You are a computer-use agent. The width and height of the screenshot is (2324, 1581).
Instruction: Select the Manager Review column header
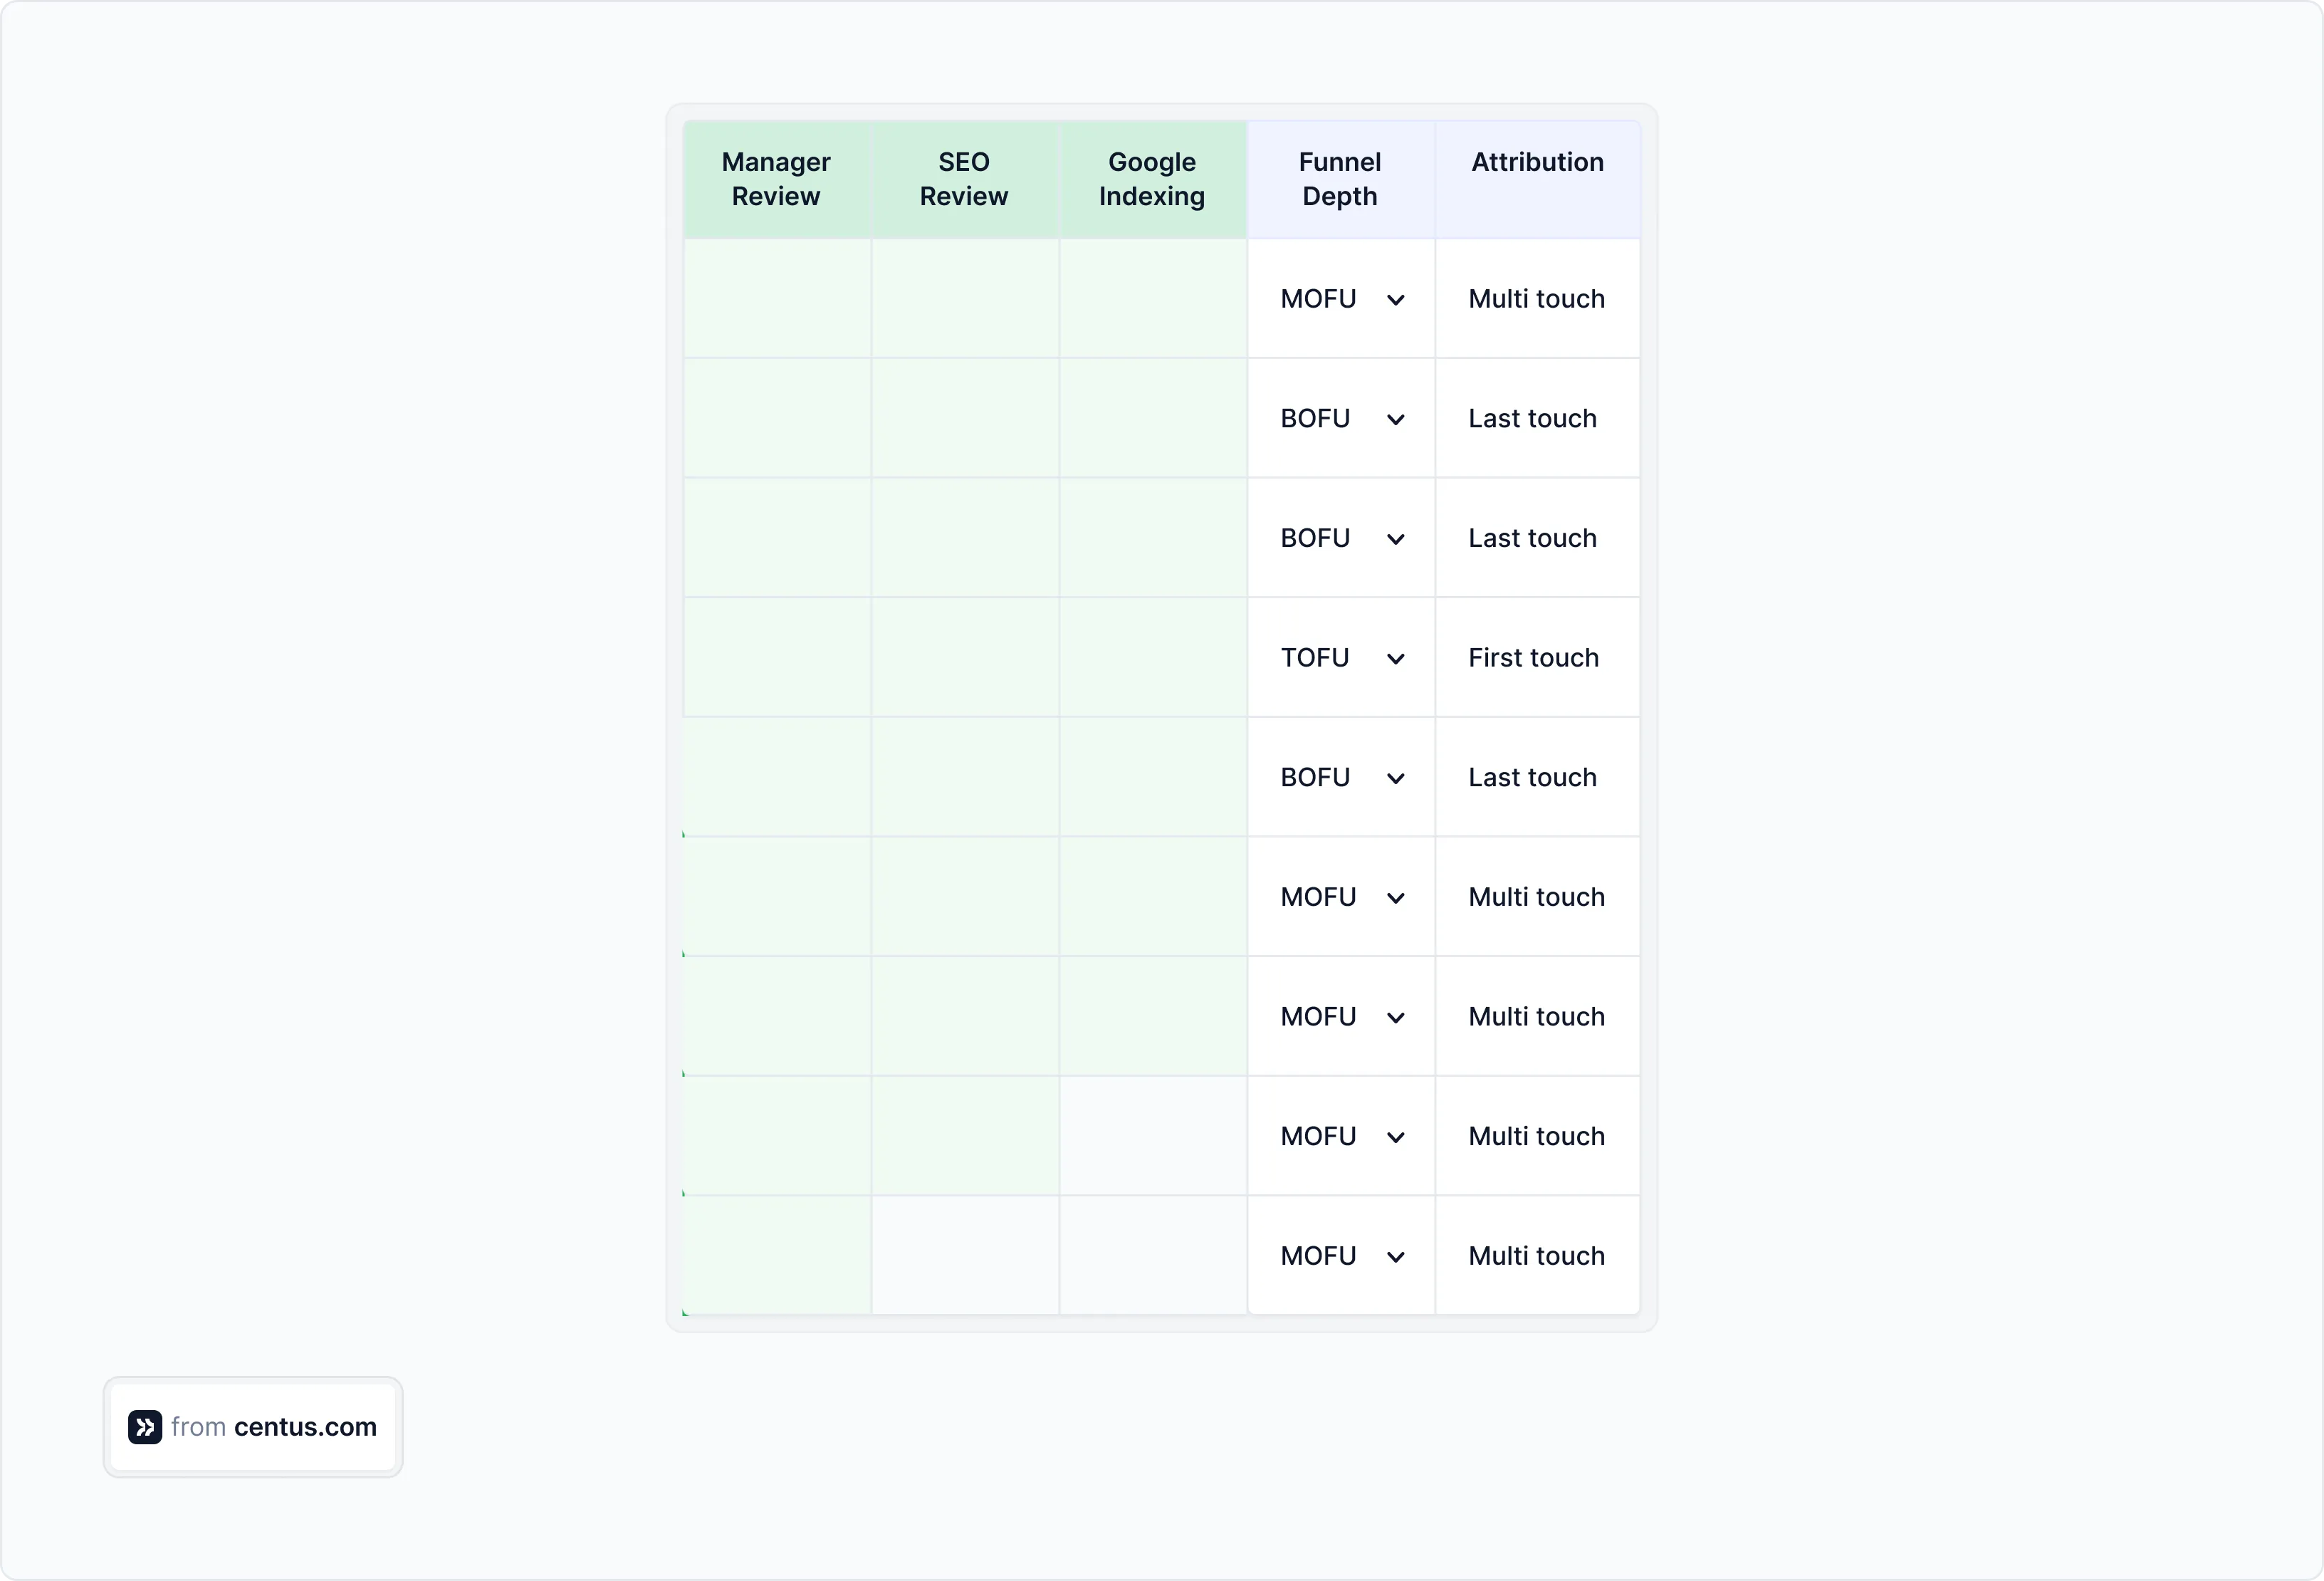(776, 179)
